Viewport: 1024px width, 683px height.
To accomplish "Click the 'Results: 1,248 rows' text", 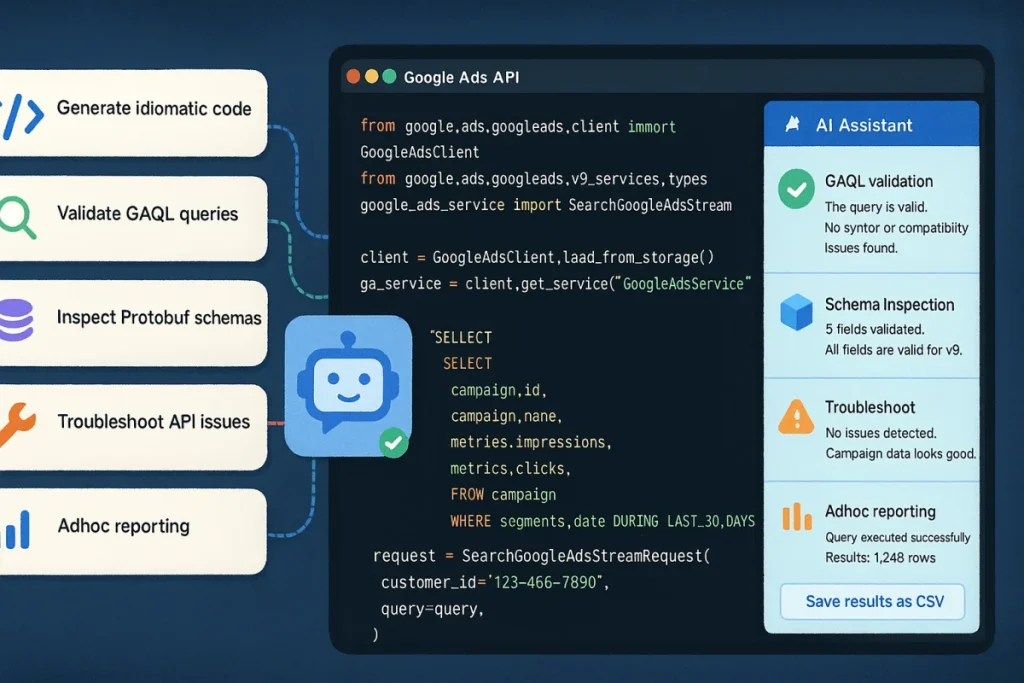I will pos(880,558).
